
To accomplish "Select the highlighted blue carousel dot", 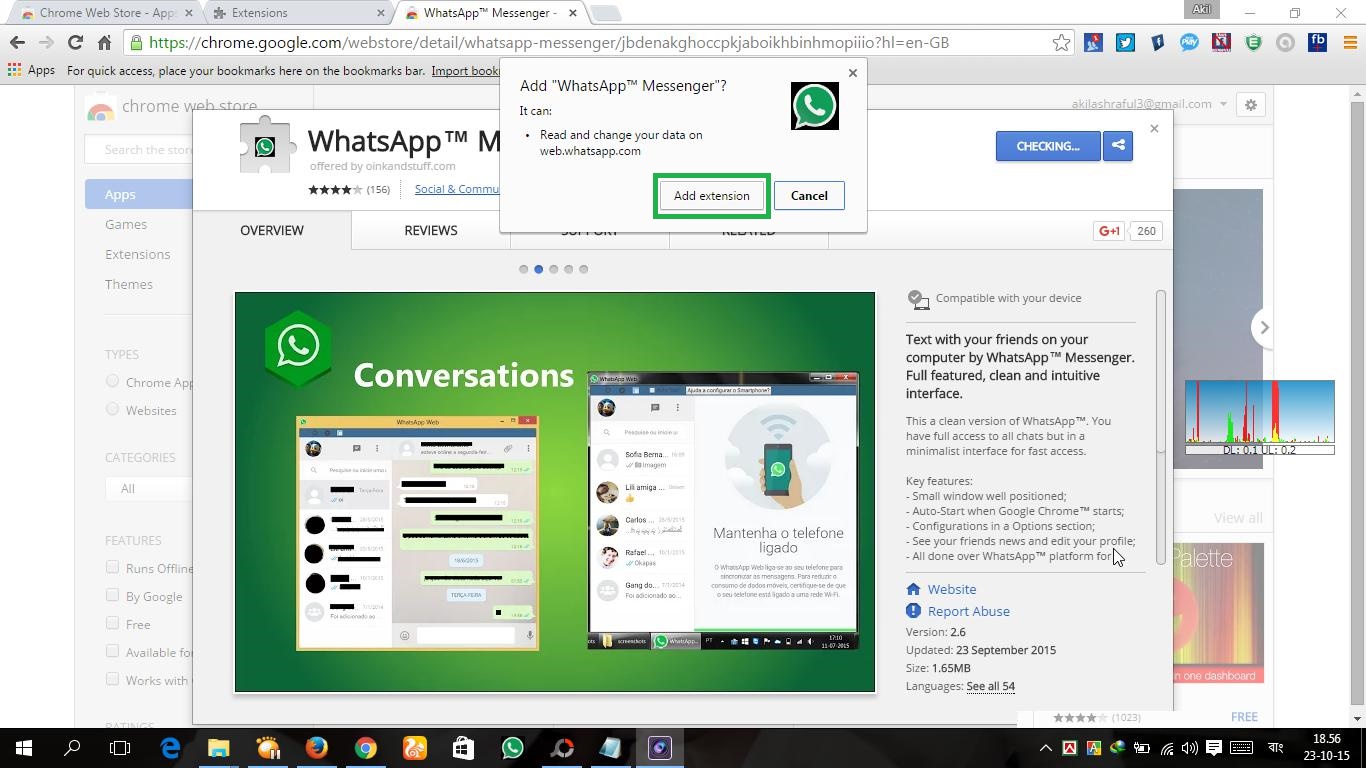I will click(x=538, y=269).
